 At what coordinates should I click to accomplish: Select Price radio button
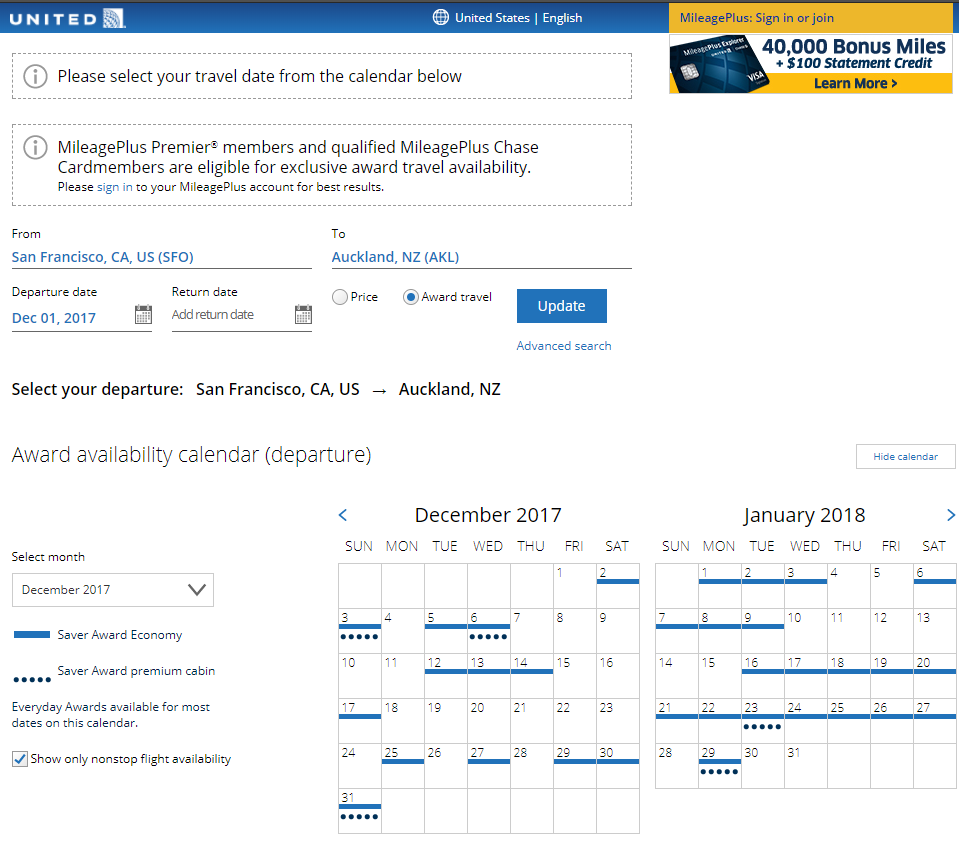(339, 297)
